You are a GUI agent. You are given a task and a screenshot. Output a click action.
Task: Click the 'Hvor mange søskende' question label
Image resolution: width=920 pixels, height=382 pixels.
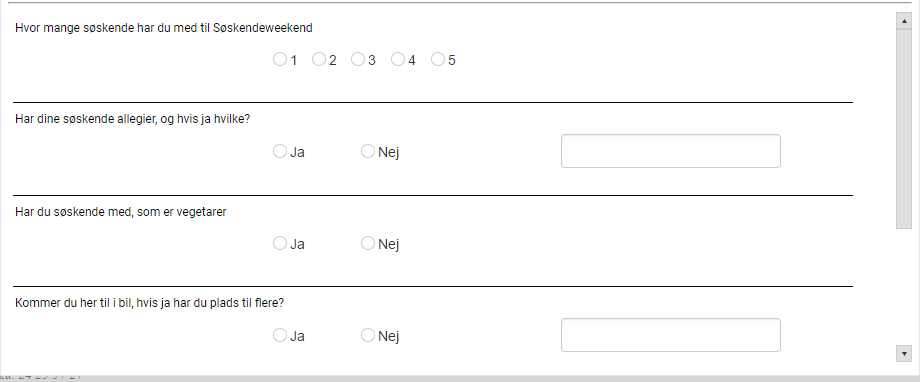click(x=164, y=28)
